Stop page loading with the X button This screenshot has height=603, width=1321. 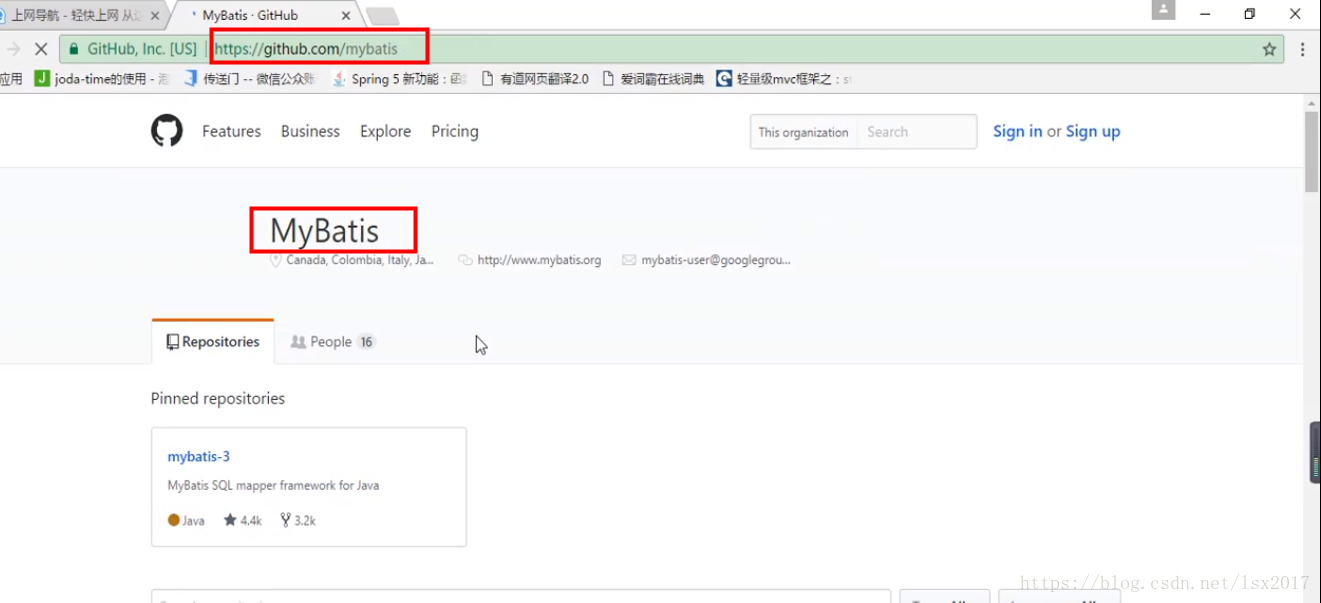[x=41, y=49]
